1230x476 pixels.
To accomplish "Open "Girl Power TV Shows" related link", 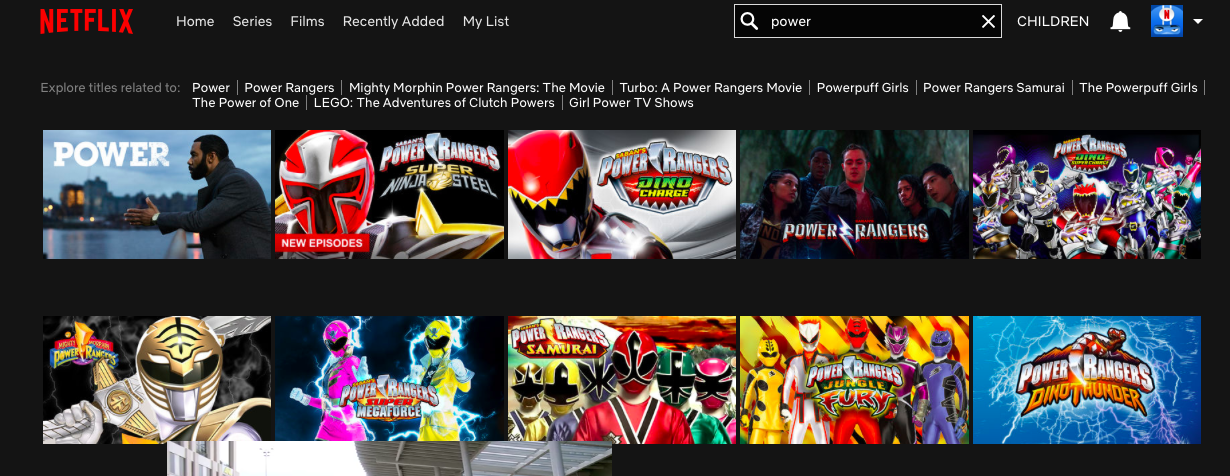I will [x=631, y=103].
